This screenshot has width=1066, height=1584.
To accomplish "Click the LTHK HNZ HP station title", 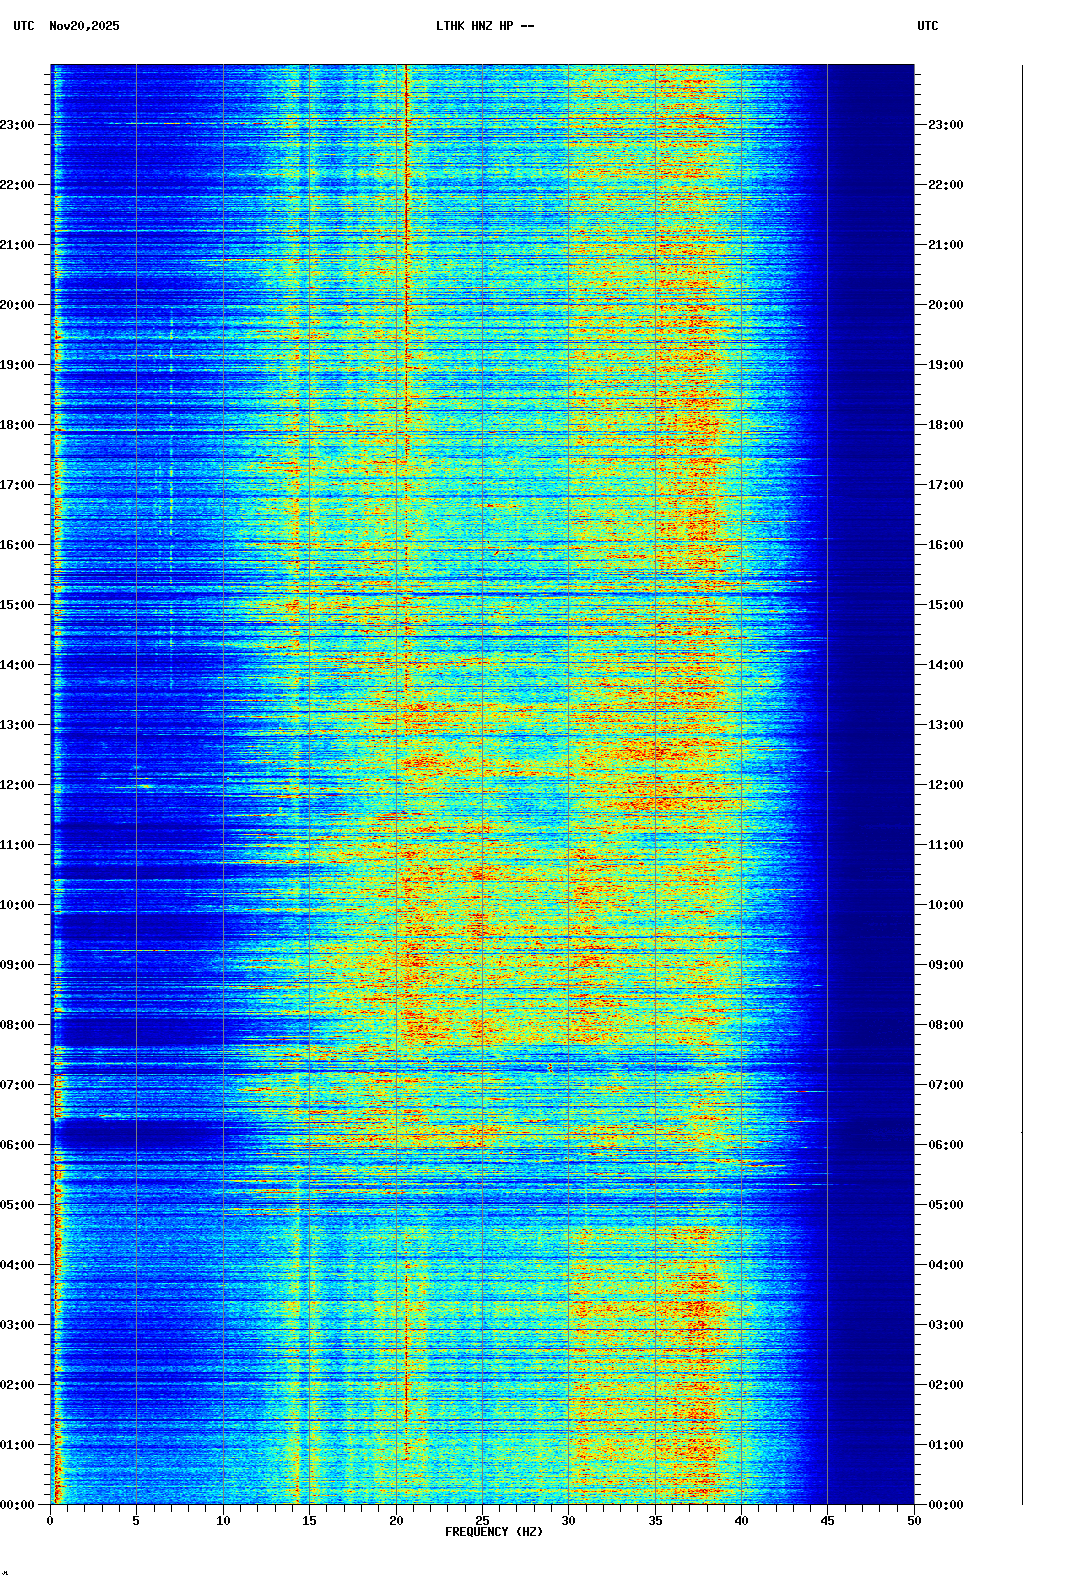I will click(x=484, y=26).
